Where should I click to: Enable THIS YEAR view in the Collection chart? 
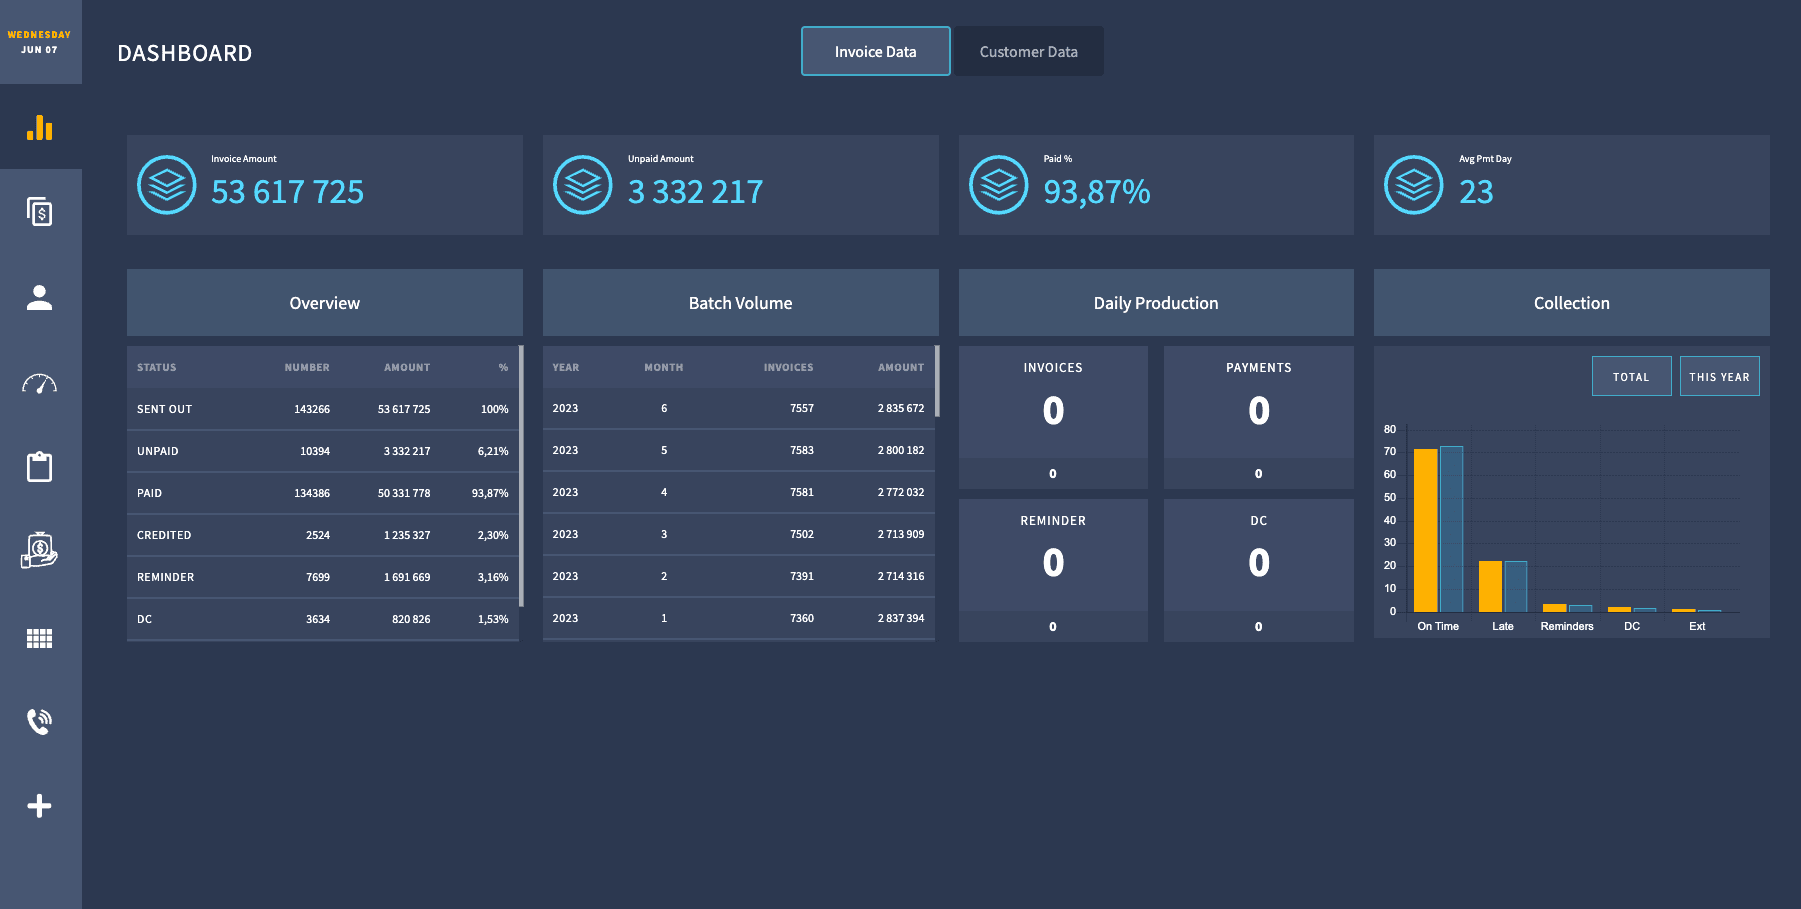1719,375
